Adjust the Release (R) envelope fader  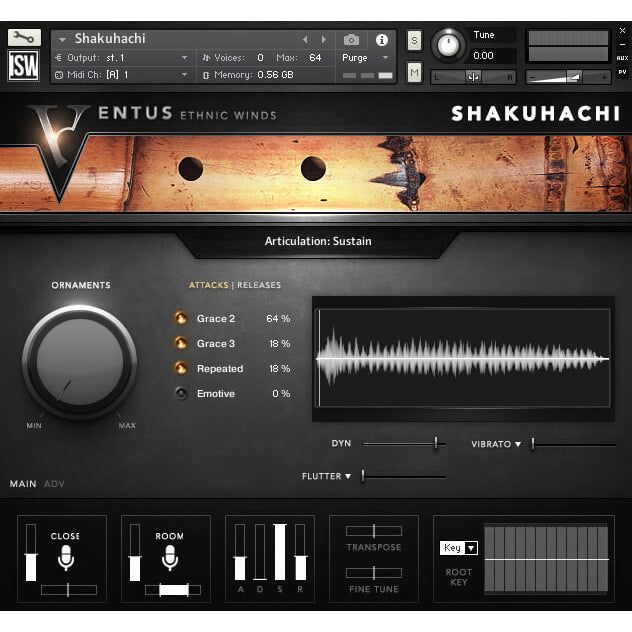300,552
